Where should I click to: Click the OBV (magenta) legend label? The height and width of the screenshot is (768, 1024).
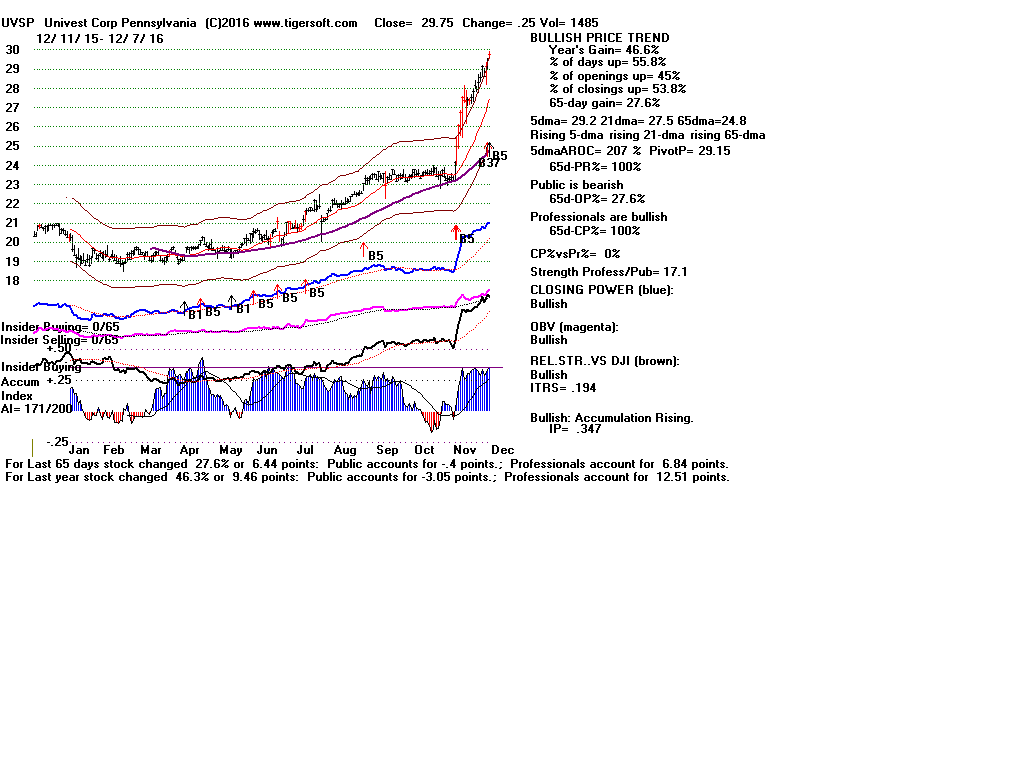click(x=574, y=327)
